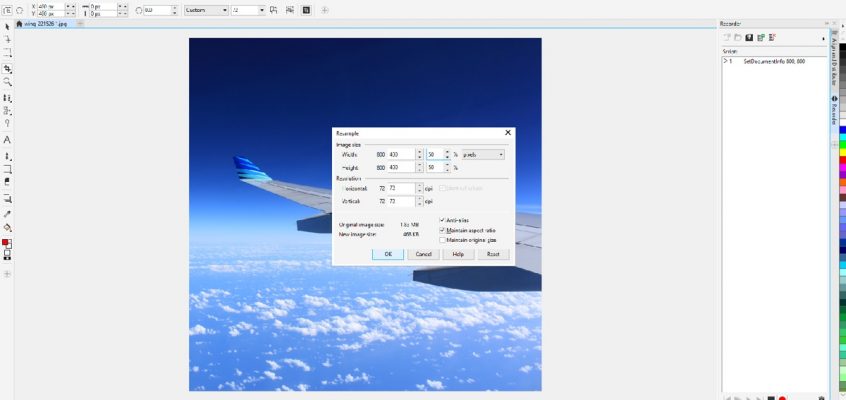Click the red foreground color swatch in toolbox
The height and width of the screenshot is (400, 846).
coord(5,242)
